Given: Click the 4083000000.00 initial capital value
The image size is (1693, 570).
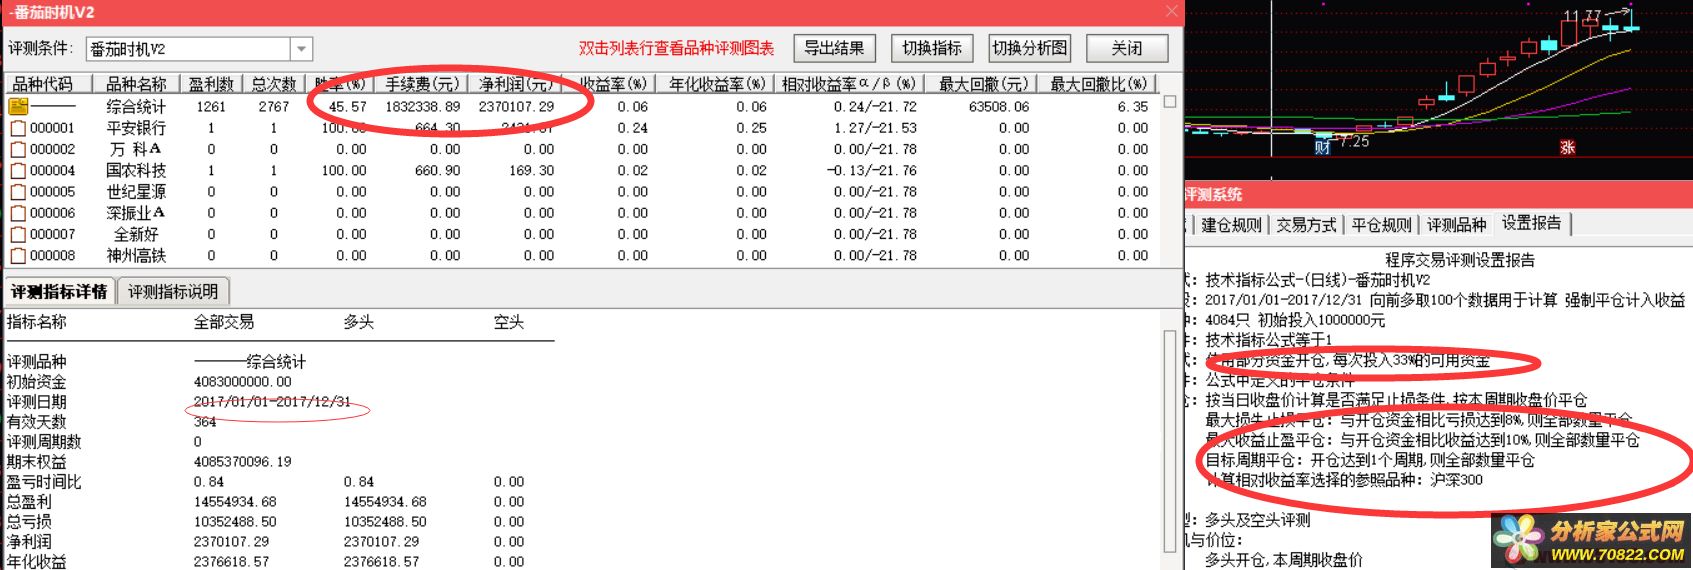Looking at the screenshot, I should pos(243,382).
